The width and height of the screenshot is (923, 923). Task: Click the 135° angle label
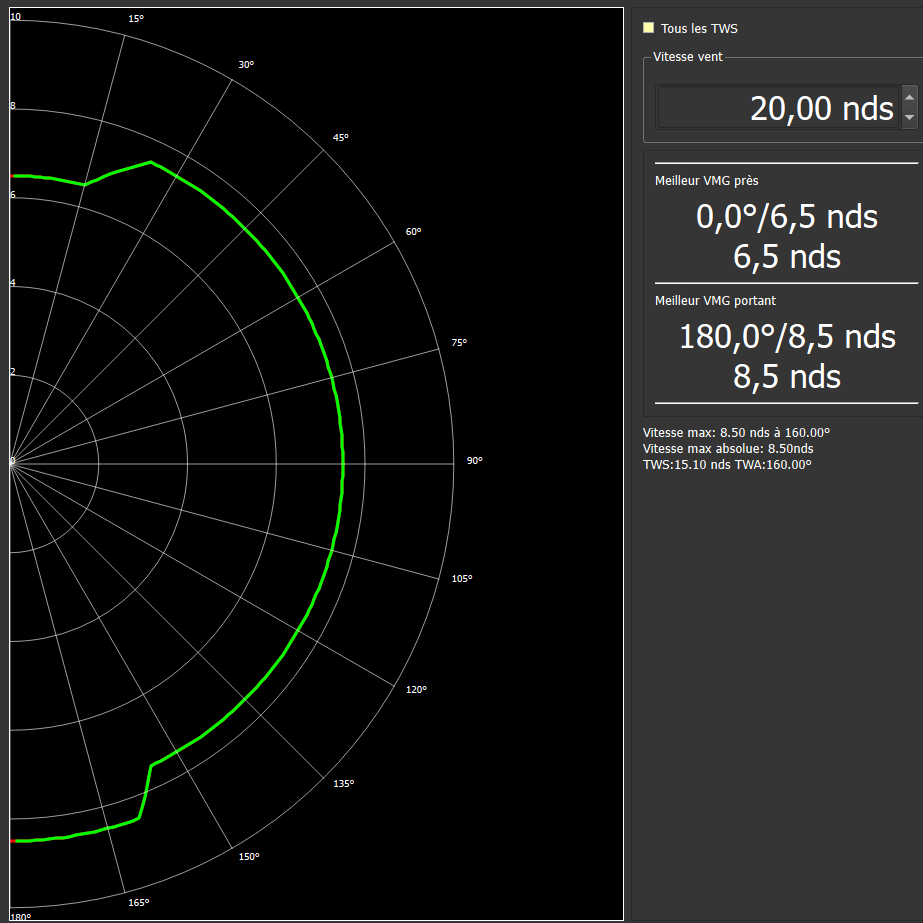pos(343,784)
